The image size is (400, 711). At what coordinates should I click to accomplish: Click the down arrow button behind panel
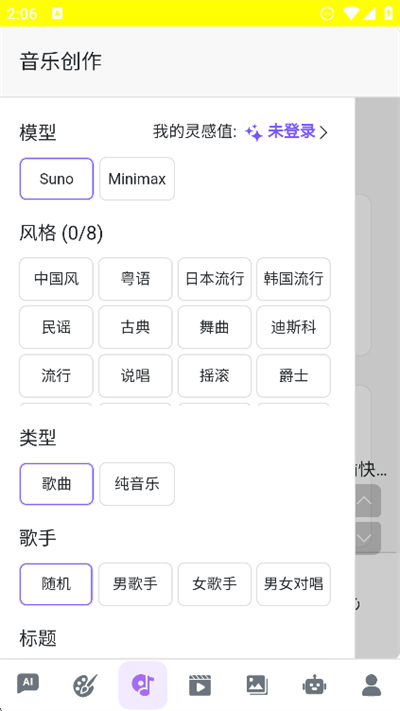click(365, 538)
